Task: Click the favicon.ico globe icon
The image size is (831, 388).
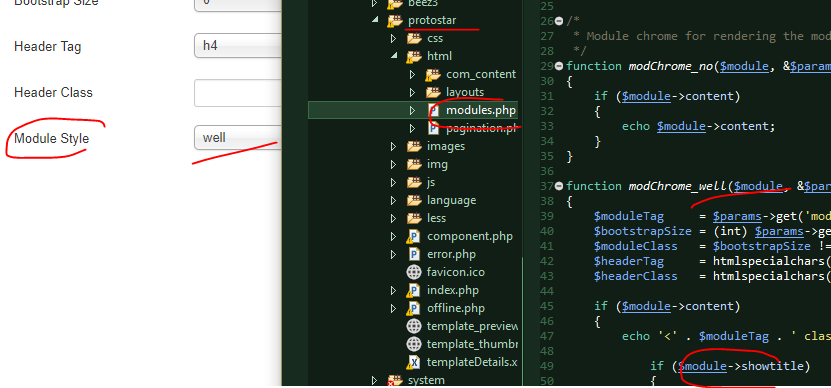Action: point(414,272)
